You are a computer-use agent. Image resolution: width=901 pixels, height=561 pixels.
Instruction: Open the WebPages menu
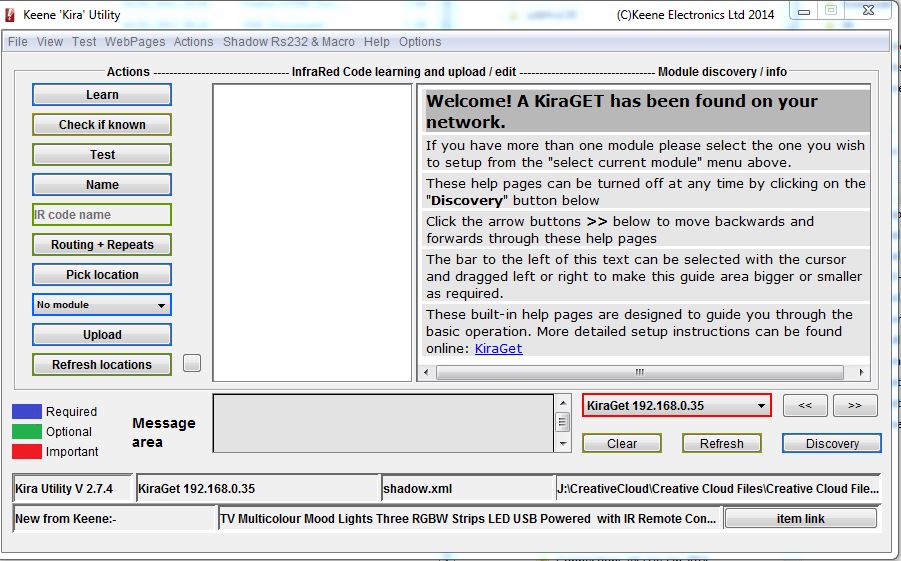[x=134, y=42]
